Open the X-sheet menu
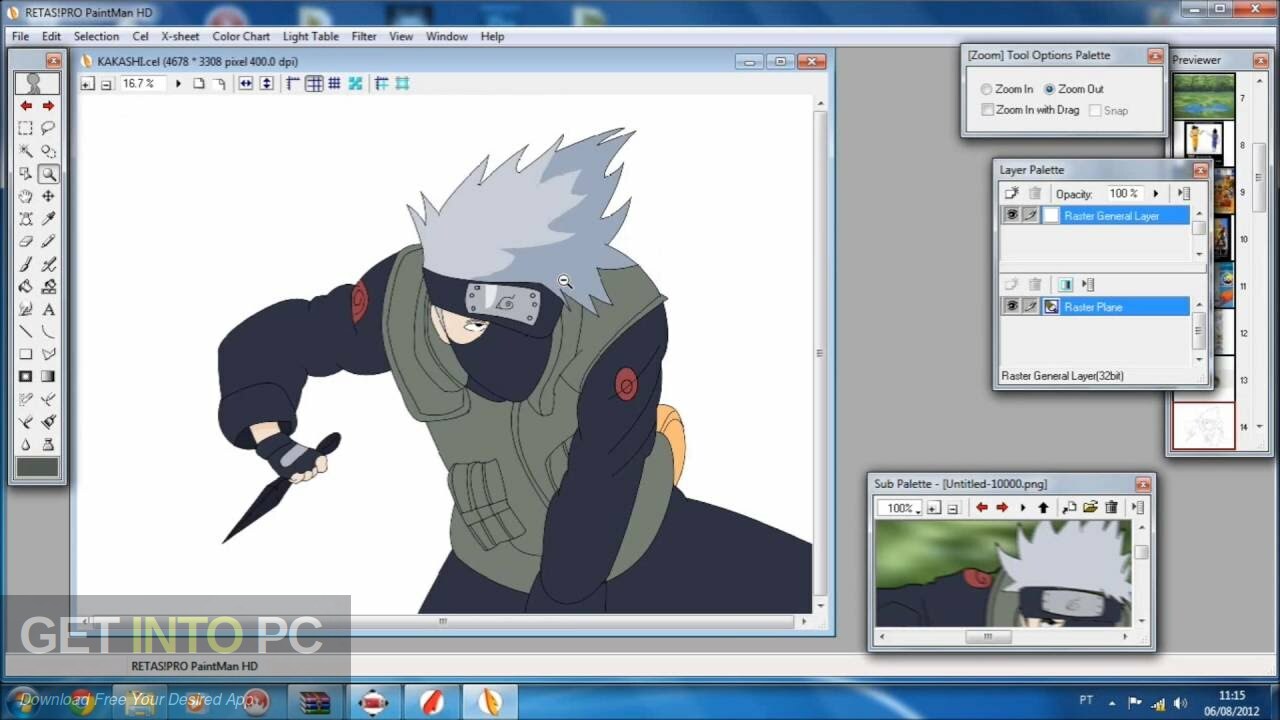The height and width of the screenshot is (720, 1280). (x=180, y=36)
